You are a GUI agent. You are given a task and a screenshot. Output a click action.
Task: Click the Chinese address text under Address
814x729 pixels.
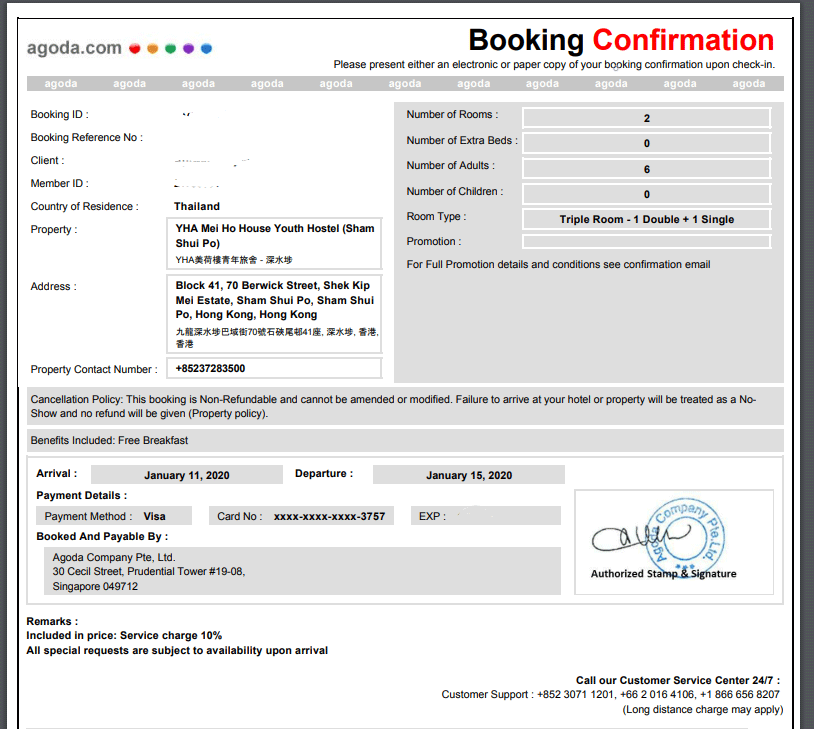pyautogui.click(x=277, y=338)
